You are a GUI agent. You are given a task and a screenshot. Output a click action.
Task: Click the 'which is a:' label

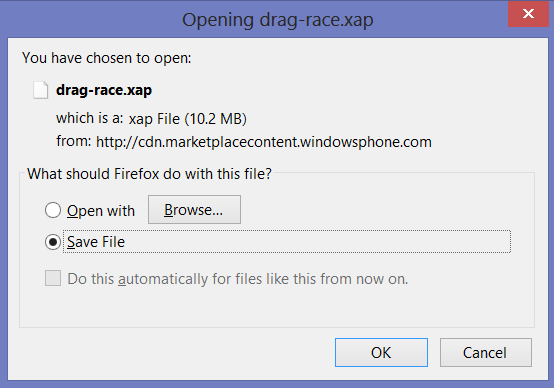point(89,118)
